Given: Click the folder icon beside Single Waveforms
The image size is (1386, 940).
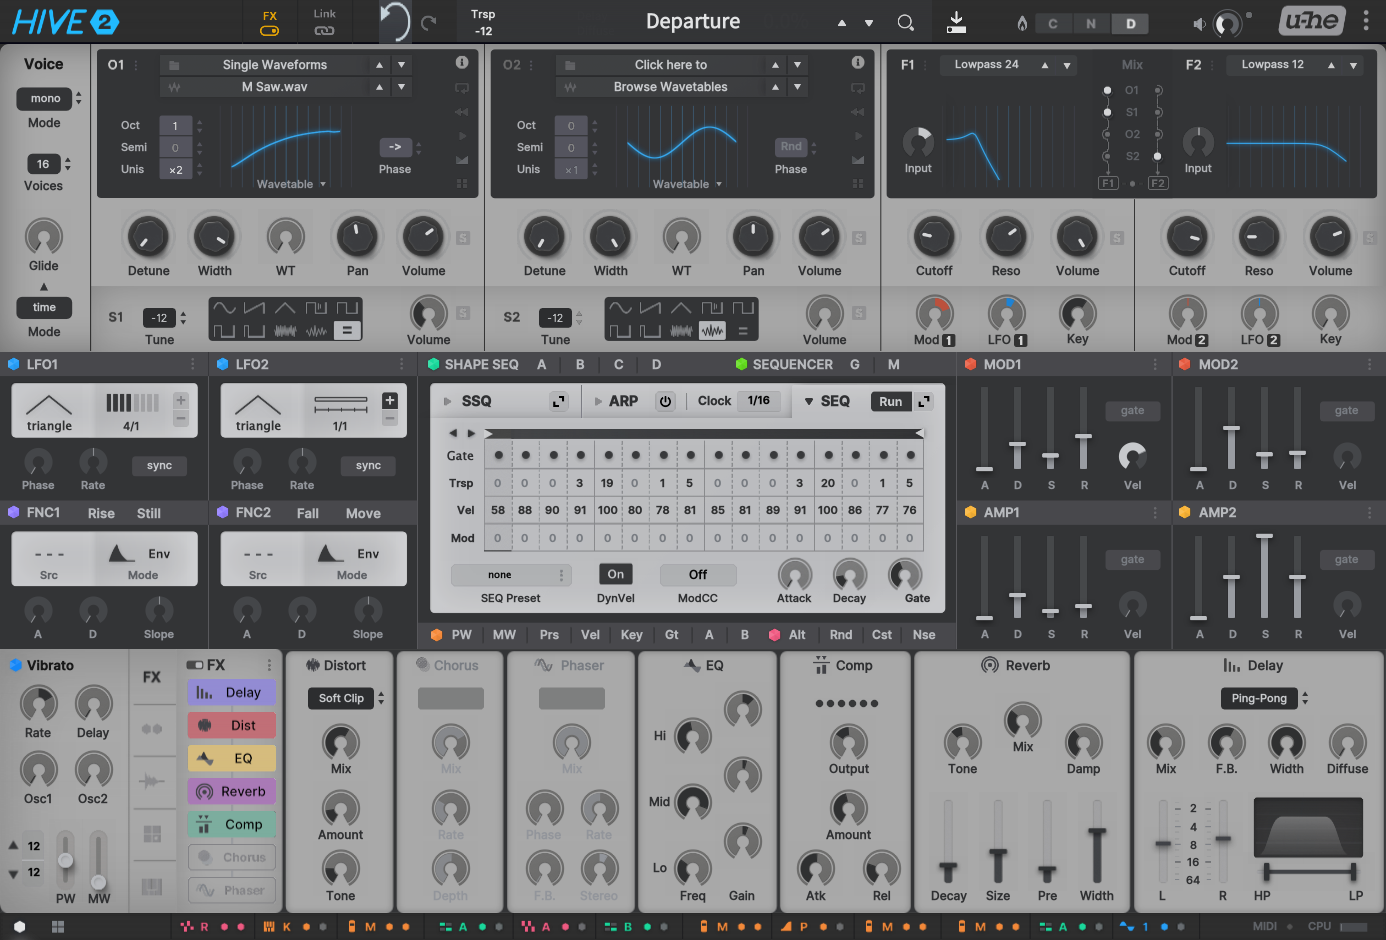Looking at the screenshot, I should pyautogui.click(x=174, y=65).
